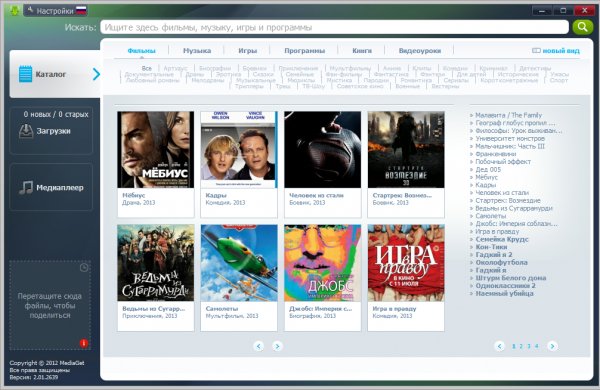600x390 pixels.
Task: Select the Музыка tab
Action: [197, 51]
